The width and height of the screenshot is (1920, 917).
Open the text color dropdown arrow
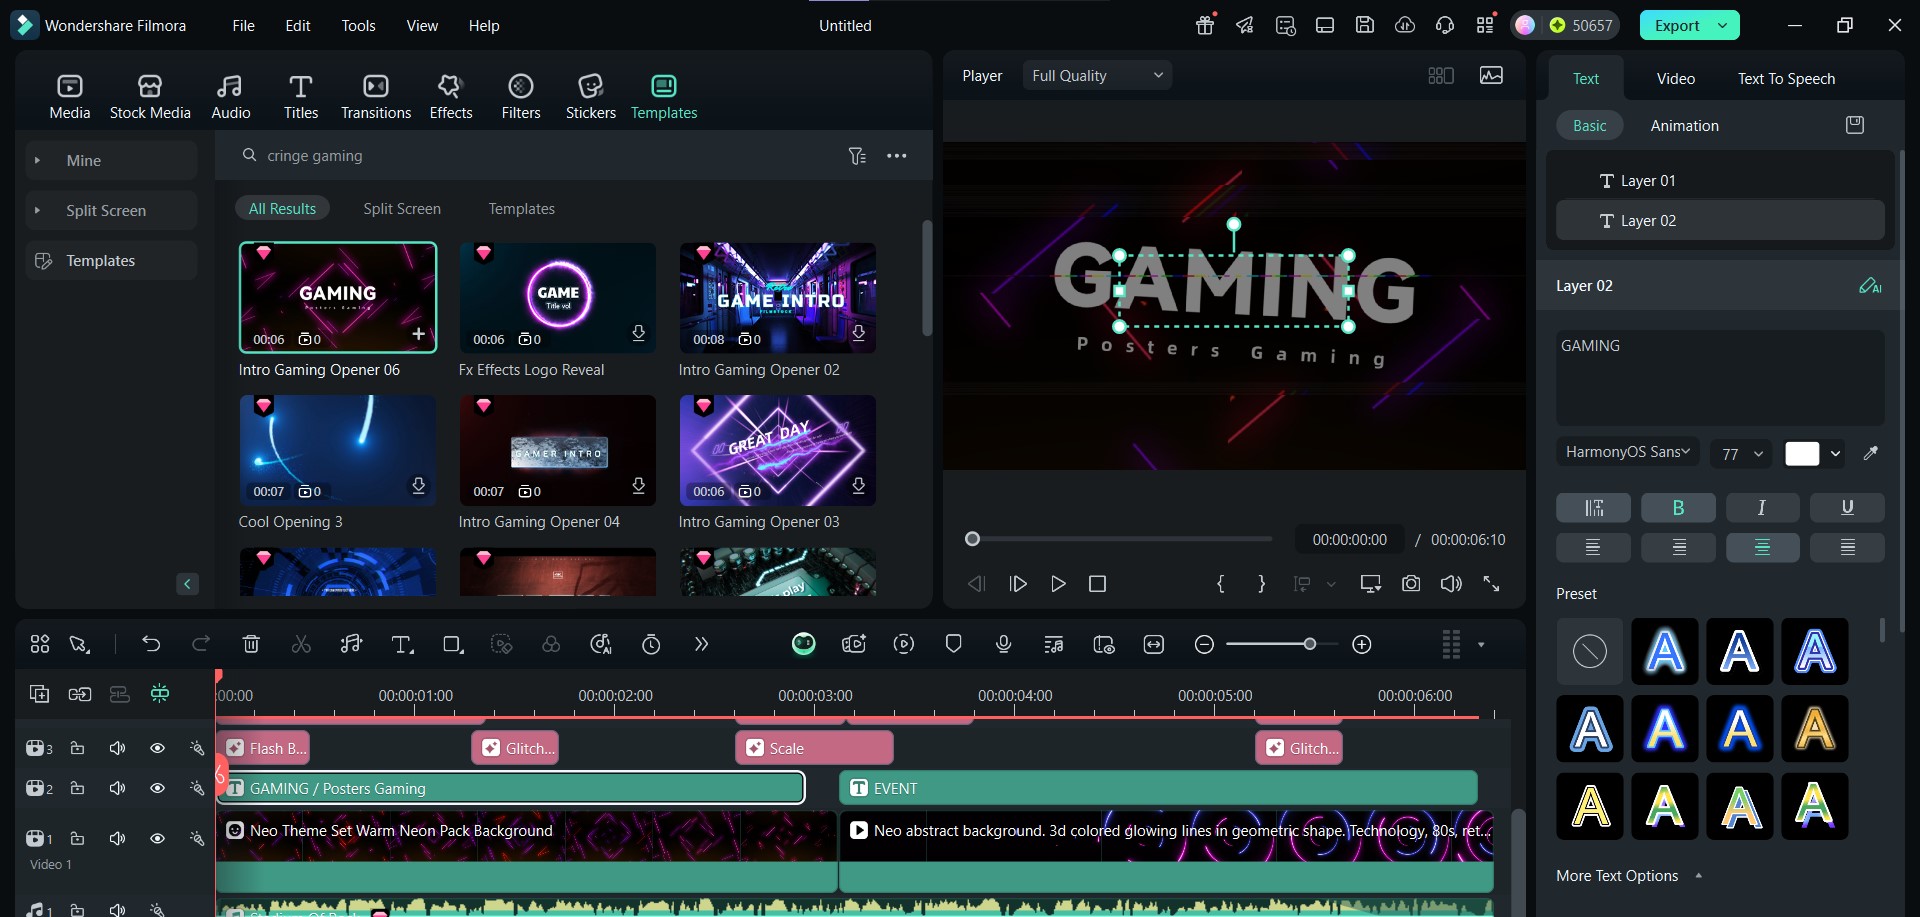[1835, 454]
